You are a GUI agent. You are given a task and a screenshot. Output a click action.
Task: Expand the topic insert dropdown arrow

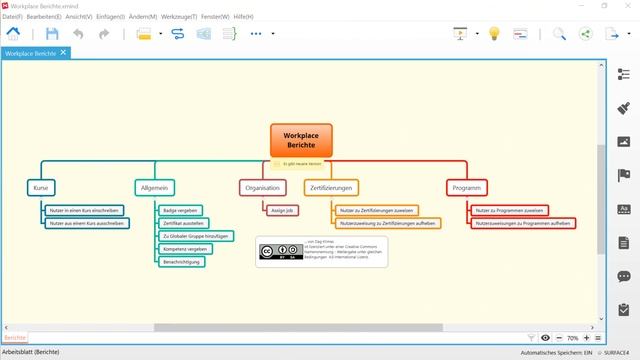pos(160,34)
